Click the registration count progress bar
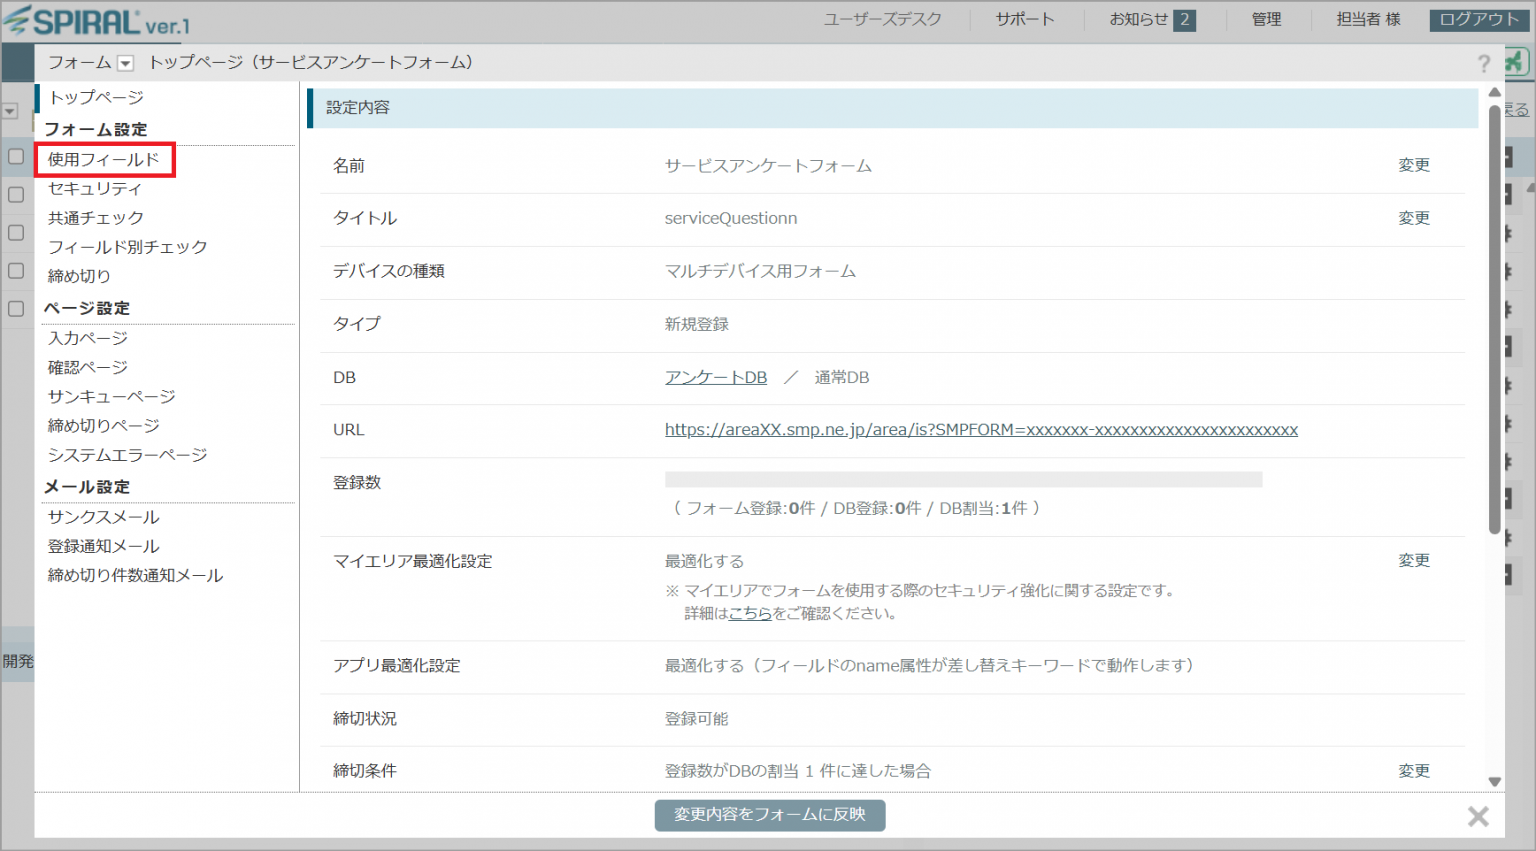This screenshot has width=1536, height=851. coord(963,480)
